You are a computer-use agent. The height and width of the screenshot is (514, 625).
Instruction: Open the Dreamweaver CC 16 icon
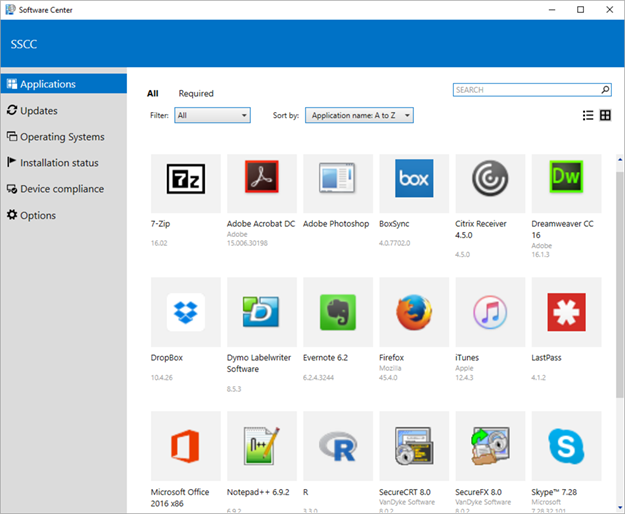pos(566,177)
